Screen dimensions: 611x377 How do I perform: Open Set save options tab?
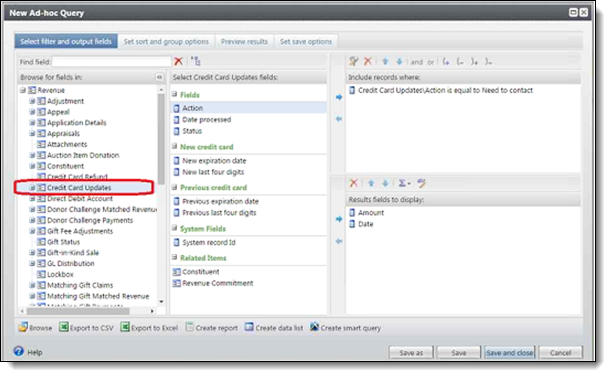click(x=306, y=41)
